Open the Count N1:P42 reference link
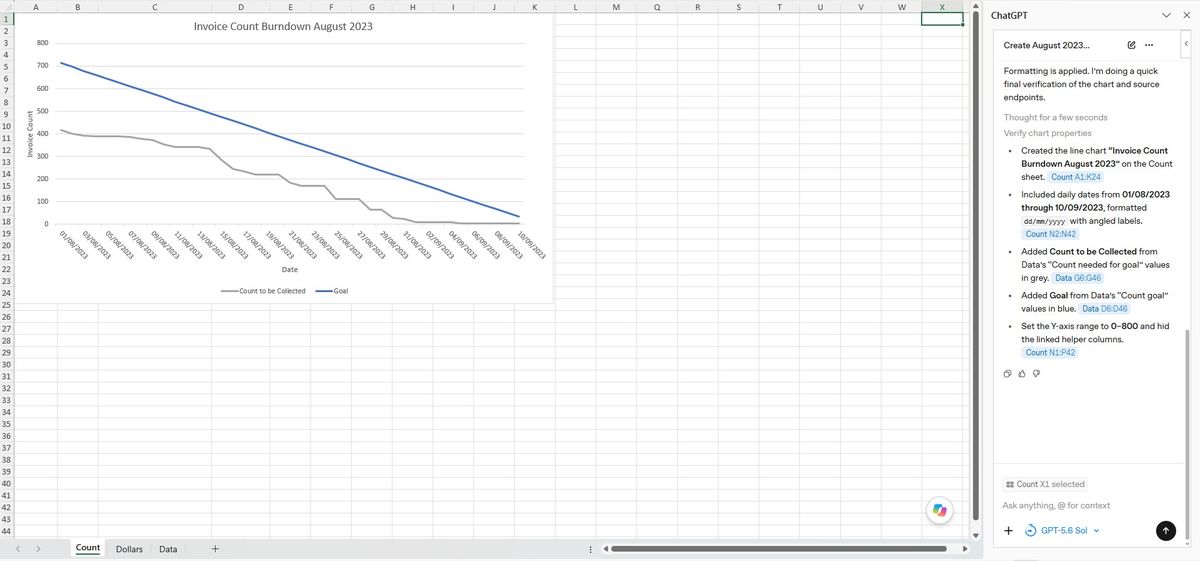Viewport: 1200px width, 561px height. [1051, 353]
